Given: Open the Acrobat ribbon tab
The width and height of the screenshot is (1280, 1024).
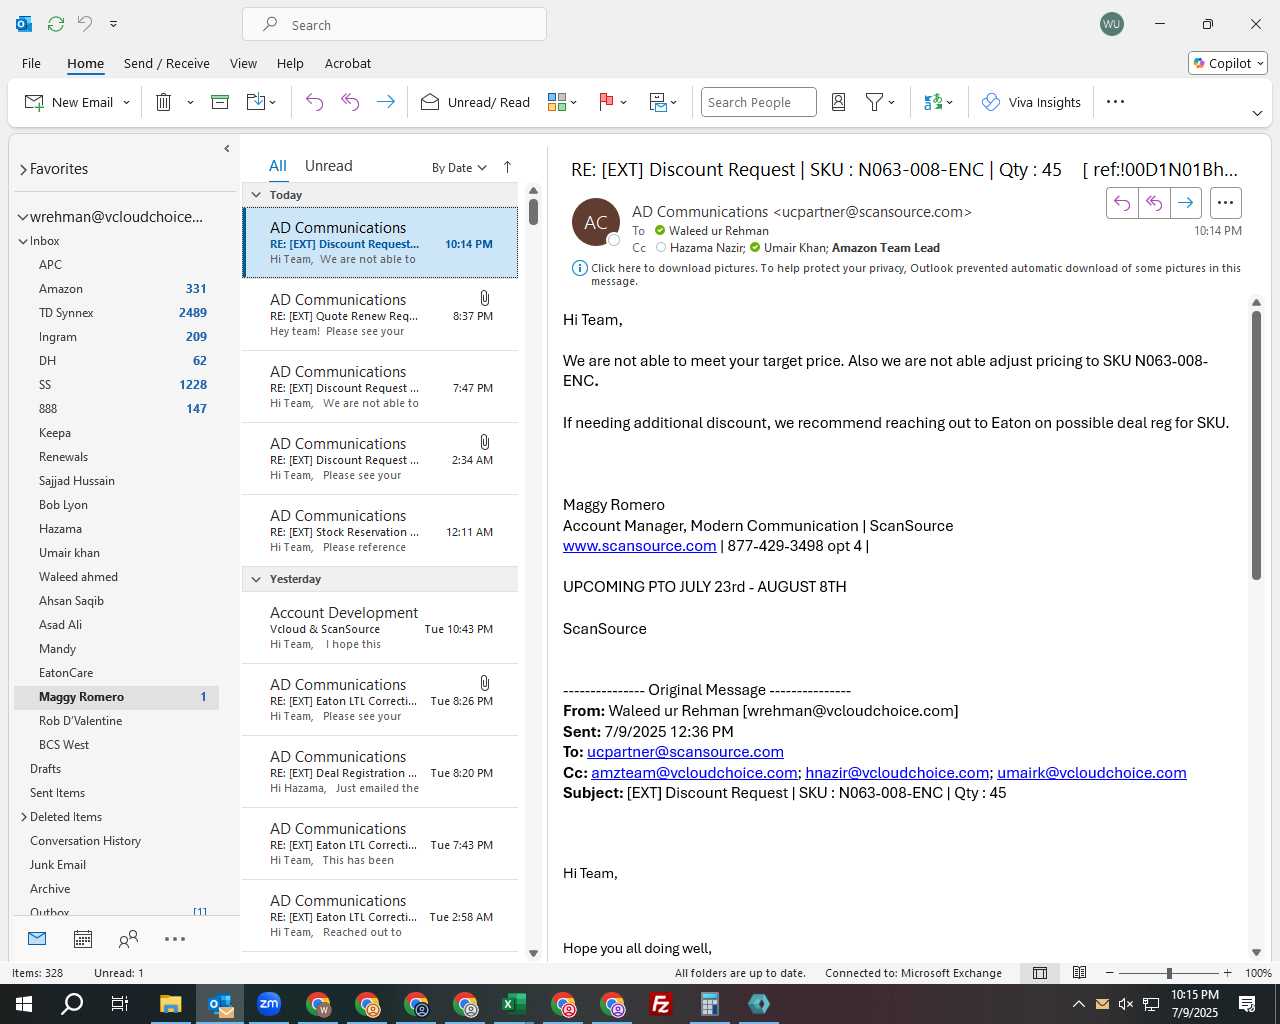Looking at the screenshot, I should coord(348,63).
